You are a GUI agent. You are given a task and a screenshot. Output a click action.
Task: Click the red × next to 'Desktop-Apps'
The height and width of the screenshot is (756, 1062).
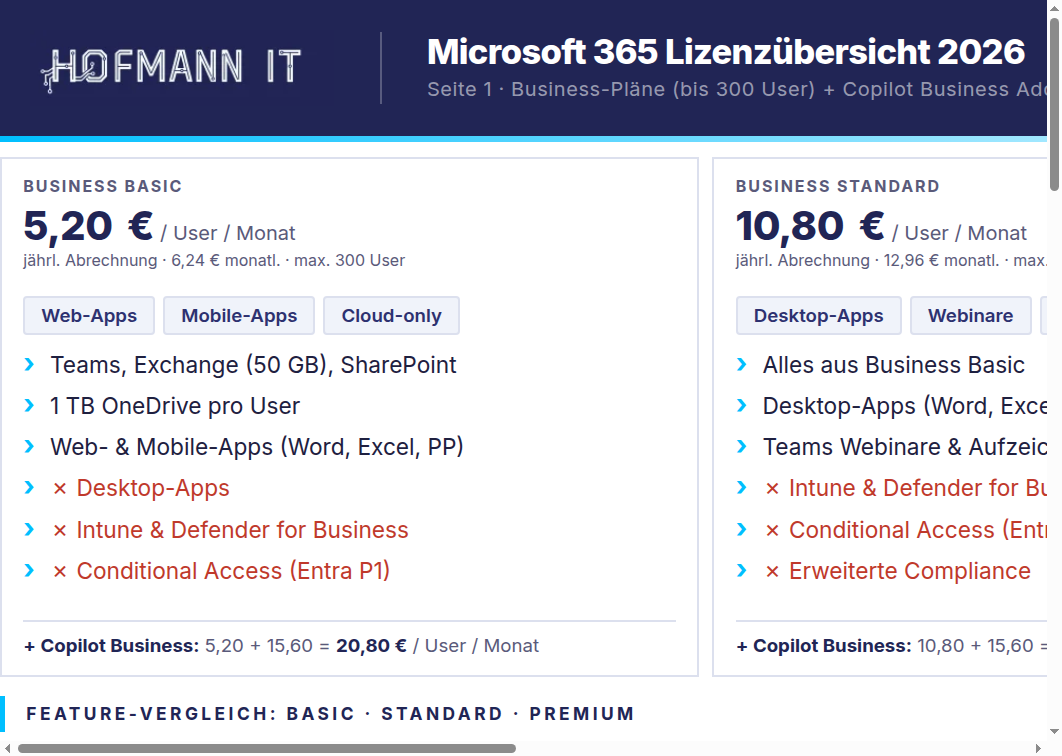coord(62,488)
